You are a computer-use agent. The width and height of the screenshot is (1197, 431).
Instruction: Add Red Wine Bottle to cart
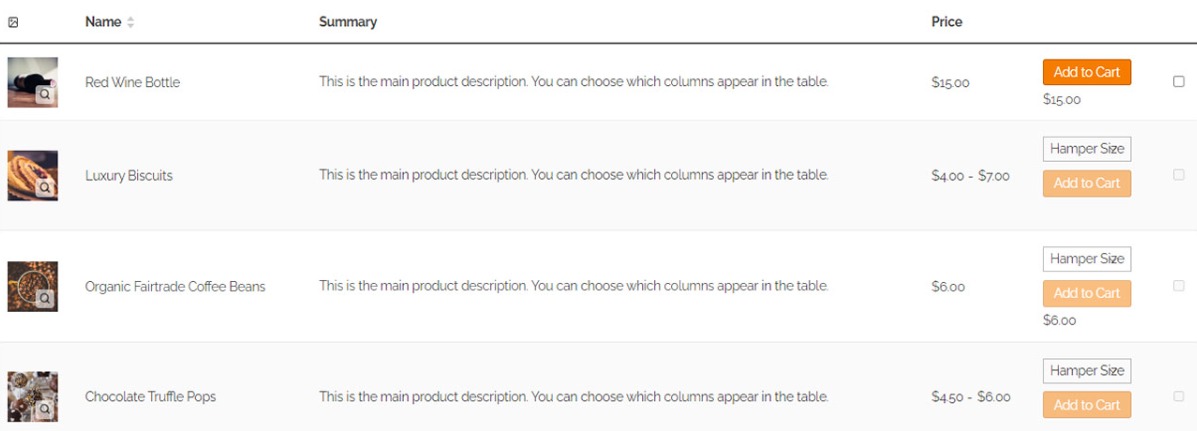tap(1086, 72)
